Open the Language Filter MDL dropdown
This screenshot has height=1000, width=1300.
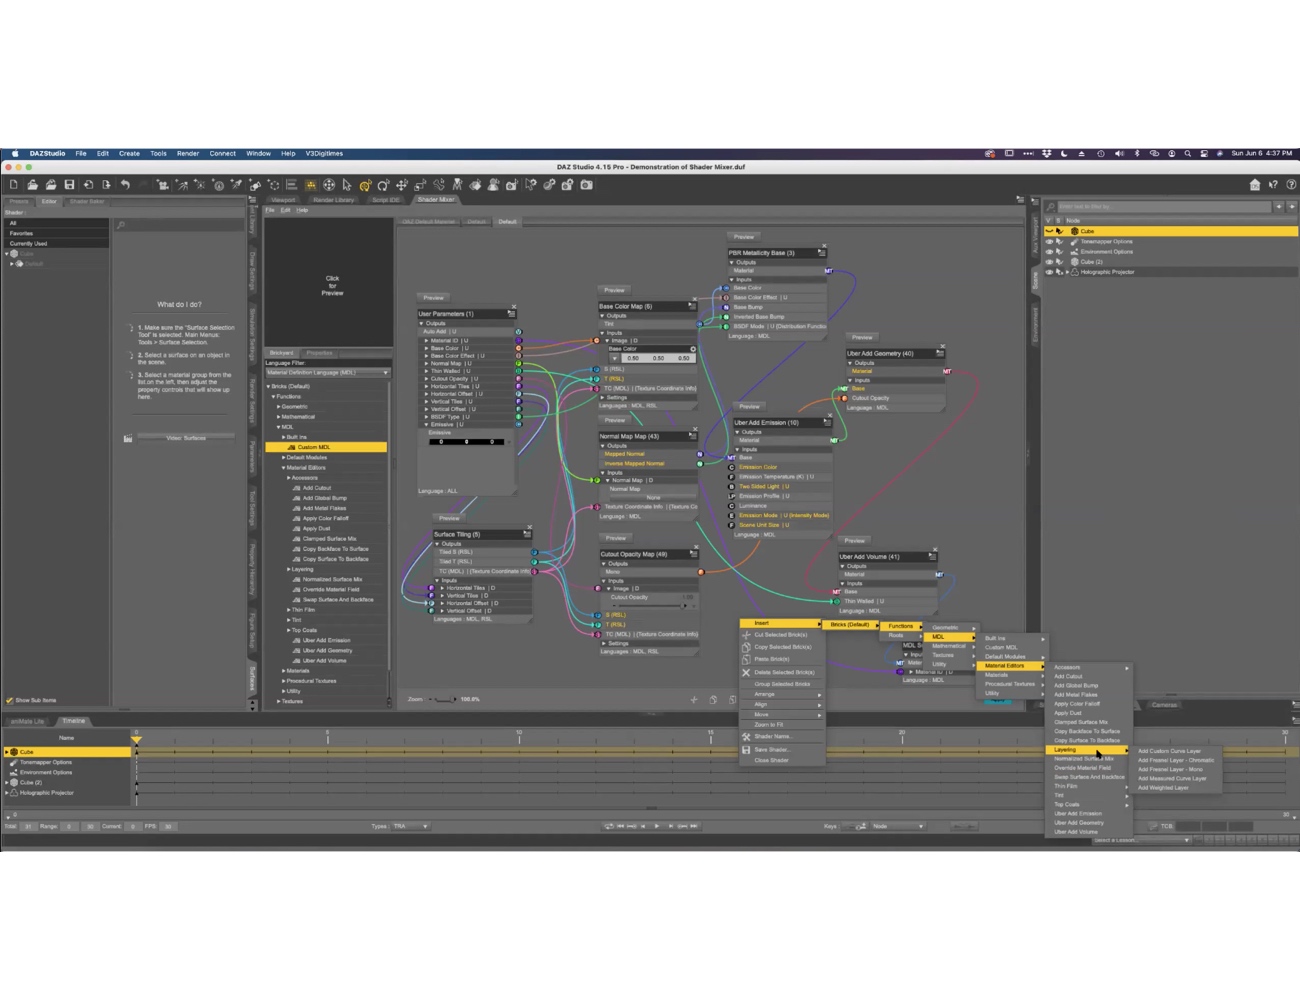click(x=327, y=373)
